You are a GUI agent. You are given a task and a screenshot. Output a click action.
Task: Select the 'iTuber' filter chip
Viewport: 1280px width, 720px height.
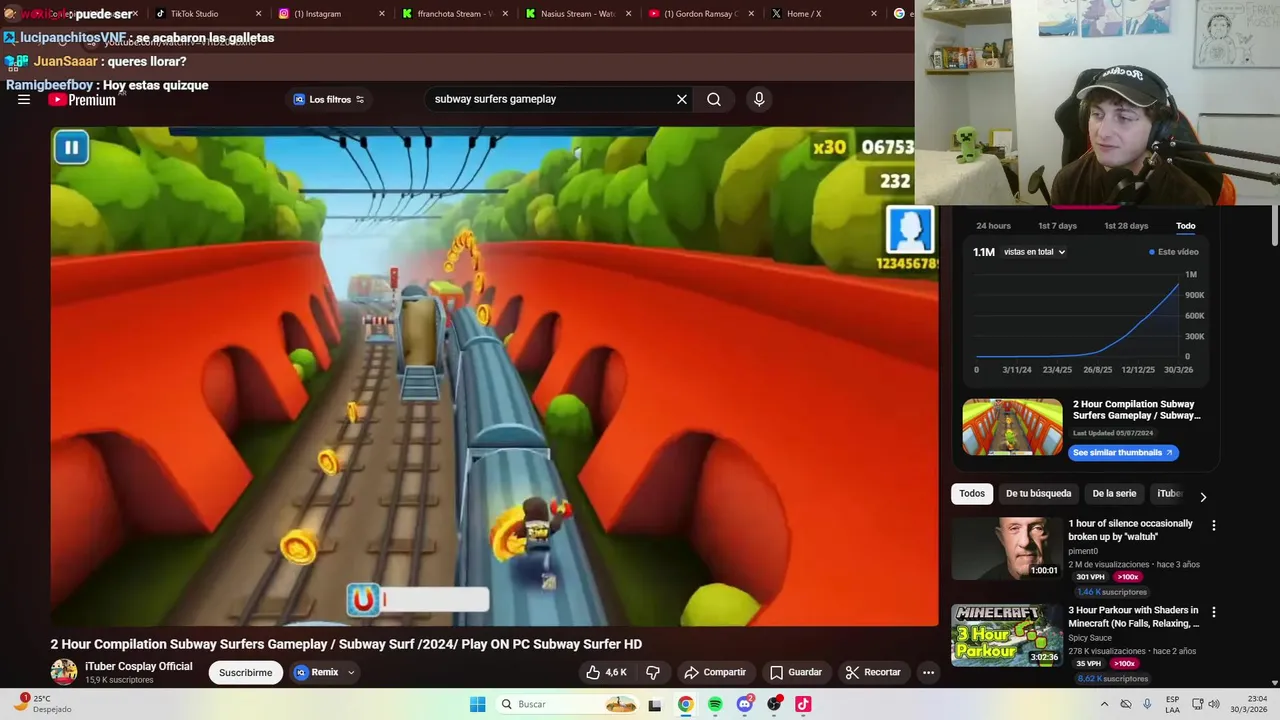[x=1169, y=493]
